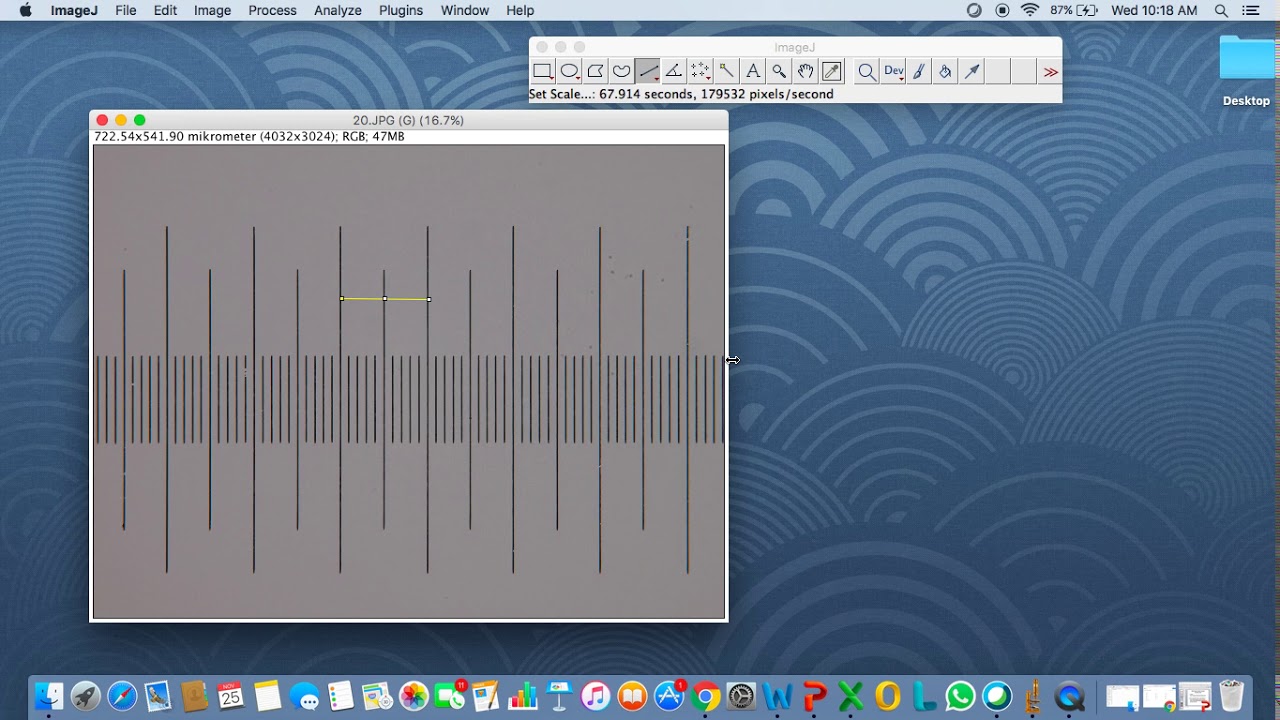Screen dimensions: 1280x720
Task: Open the Analyze menu
Action: [338, 10]
